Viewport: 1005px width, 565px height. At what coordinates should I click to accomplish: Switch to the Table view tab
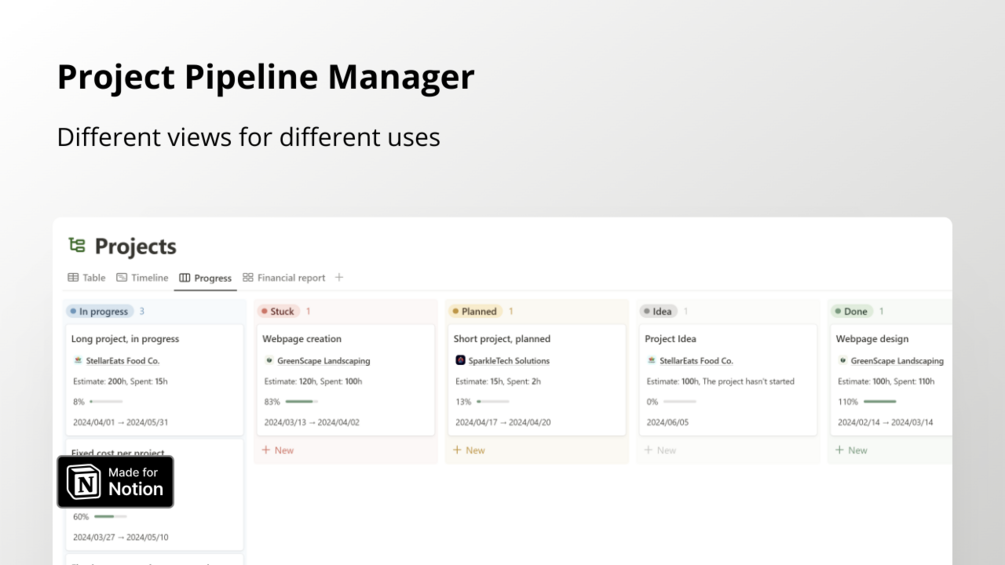pos(87,278)
